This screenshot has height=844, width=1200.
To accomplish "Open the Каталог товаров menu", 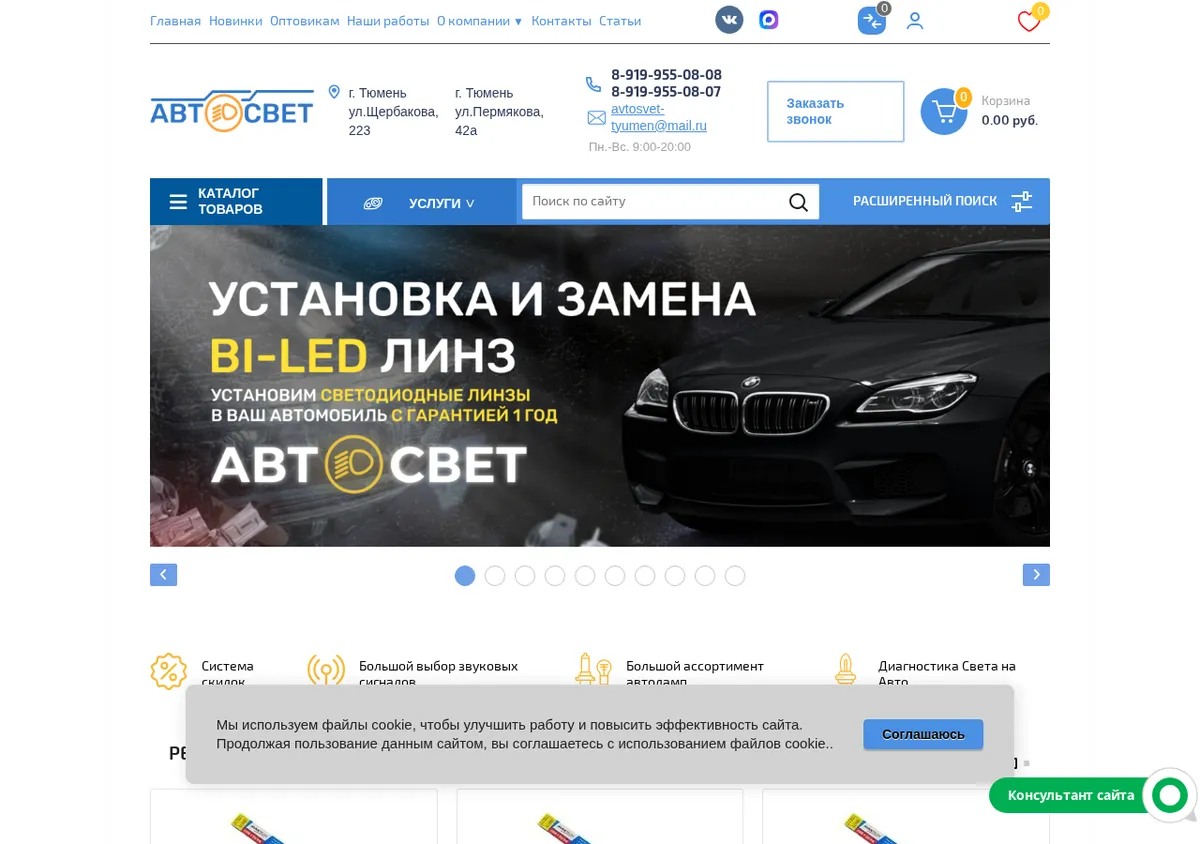I will 236,202.
